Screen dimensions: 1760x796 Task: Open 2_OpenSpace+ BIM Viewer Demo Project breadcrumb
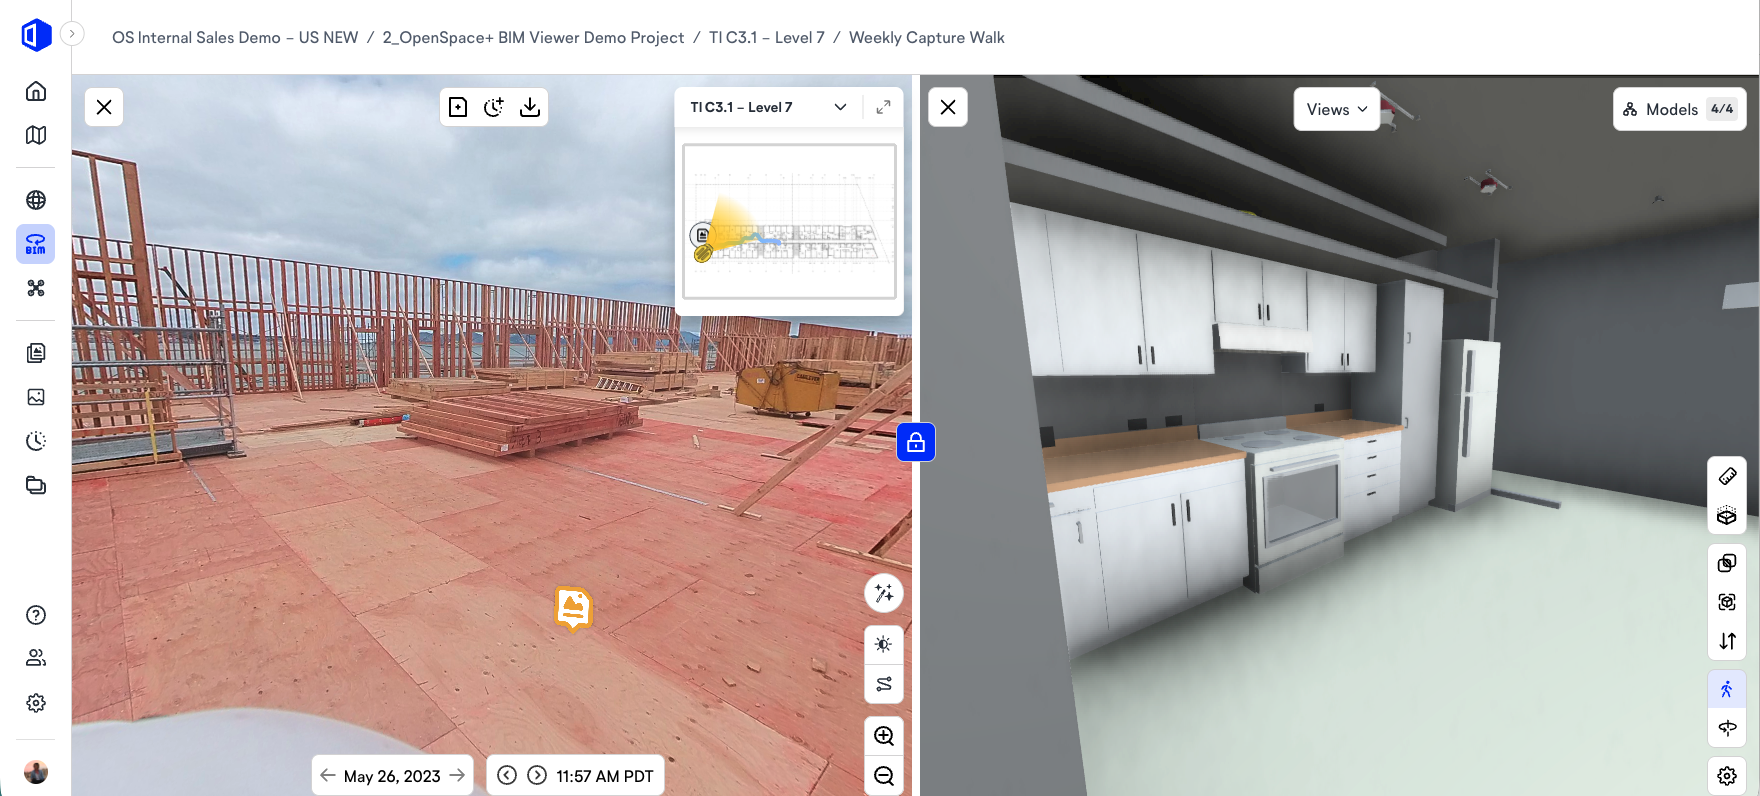pyautogui.click(x=533, y=37)
